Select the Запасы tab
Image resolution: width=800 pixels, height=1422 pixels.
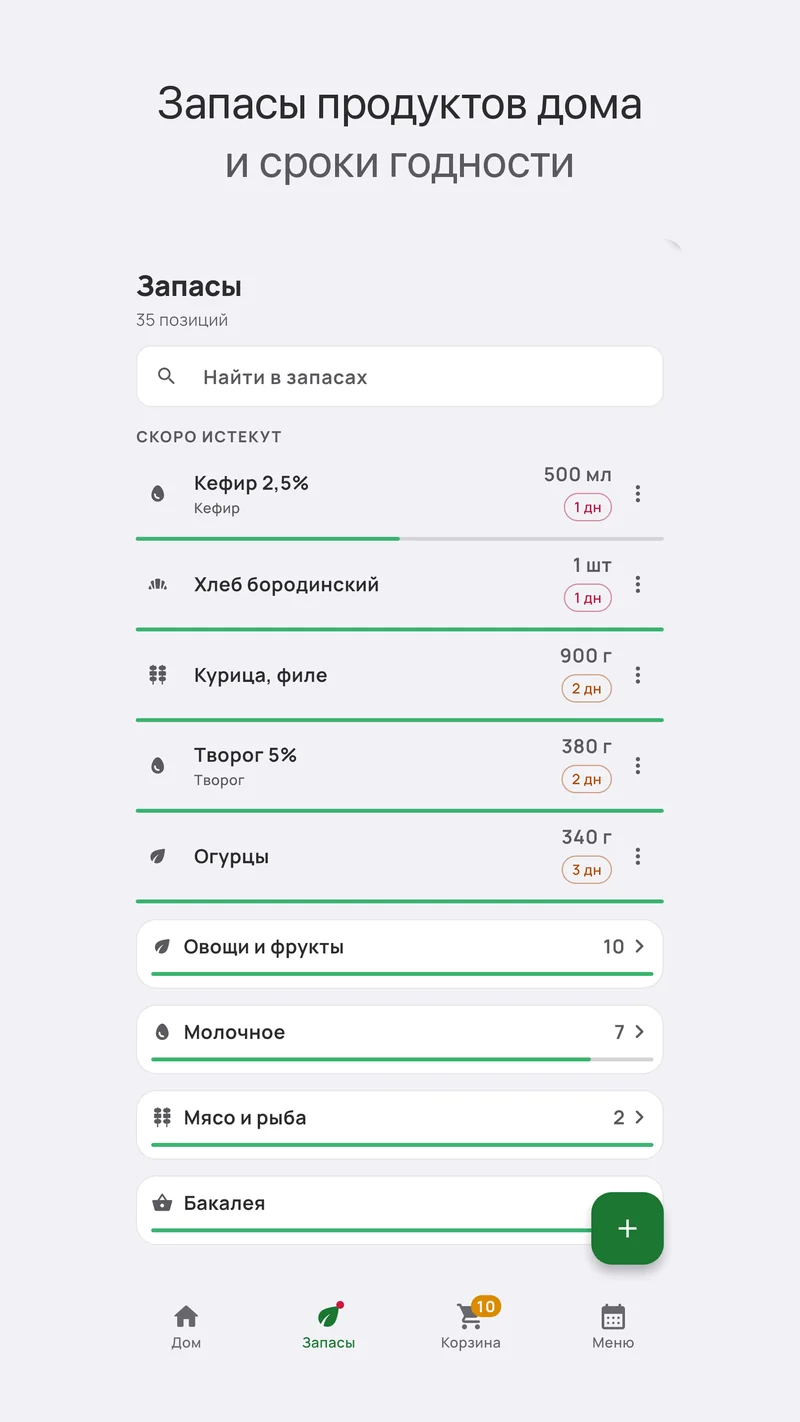click(x=329, y=1327)
